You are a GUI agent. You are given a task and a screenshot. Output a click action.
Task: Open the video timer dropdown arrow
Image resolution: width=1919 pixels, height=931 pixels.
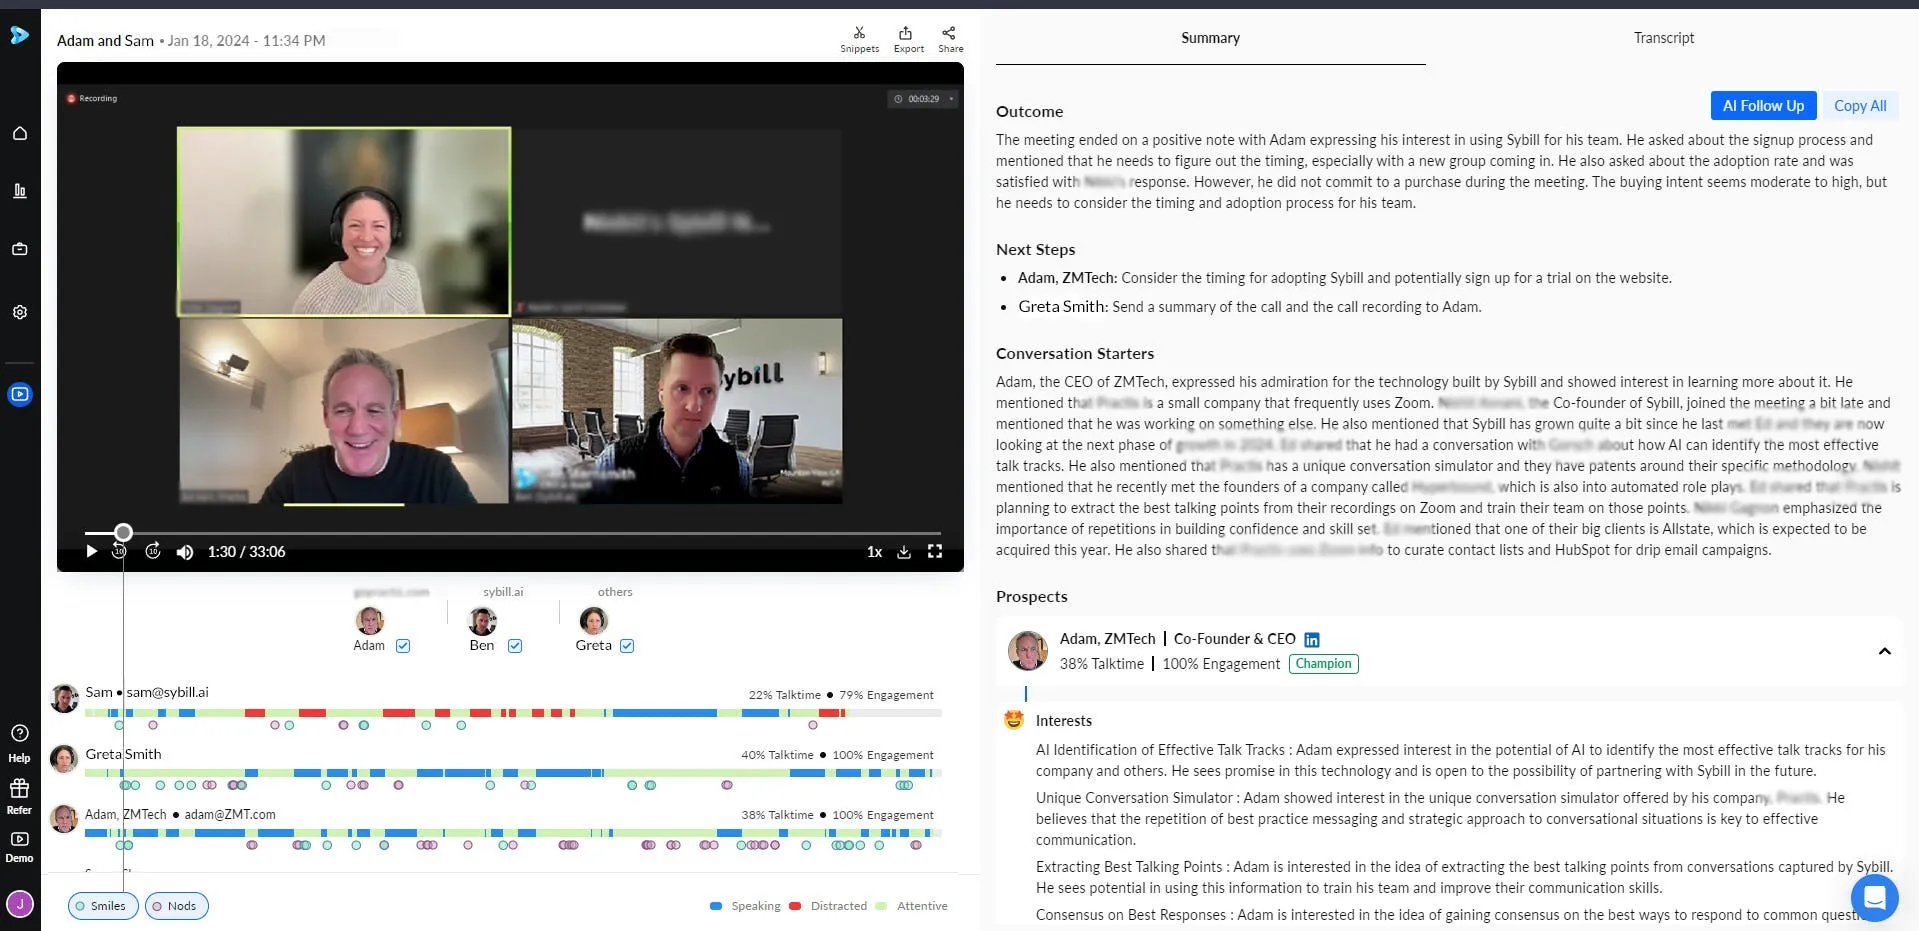tap(951, 99)
